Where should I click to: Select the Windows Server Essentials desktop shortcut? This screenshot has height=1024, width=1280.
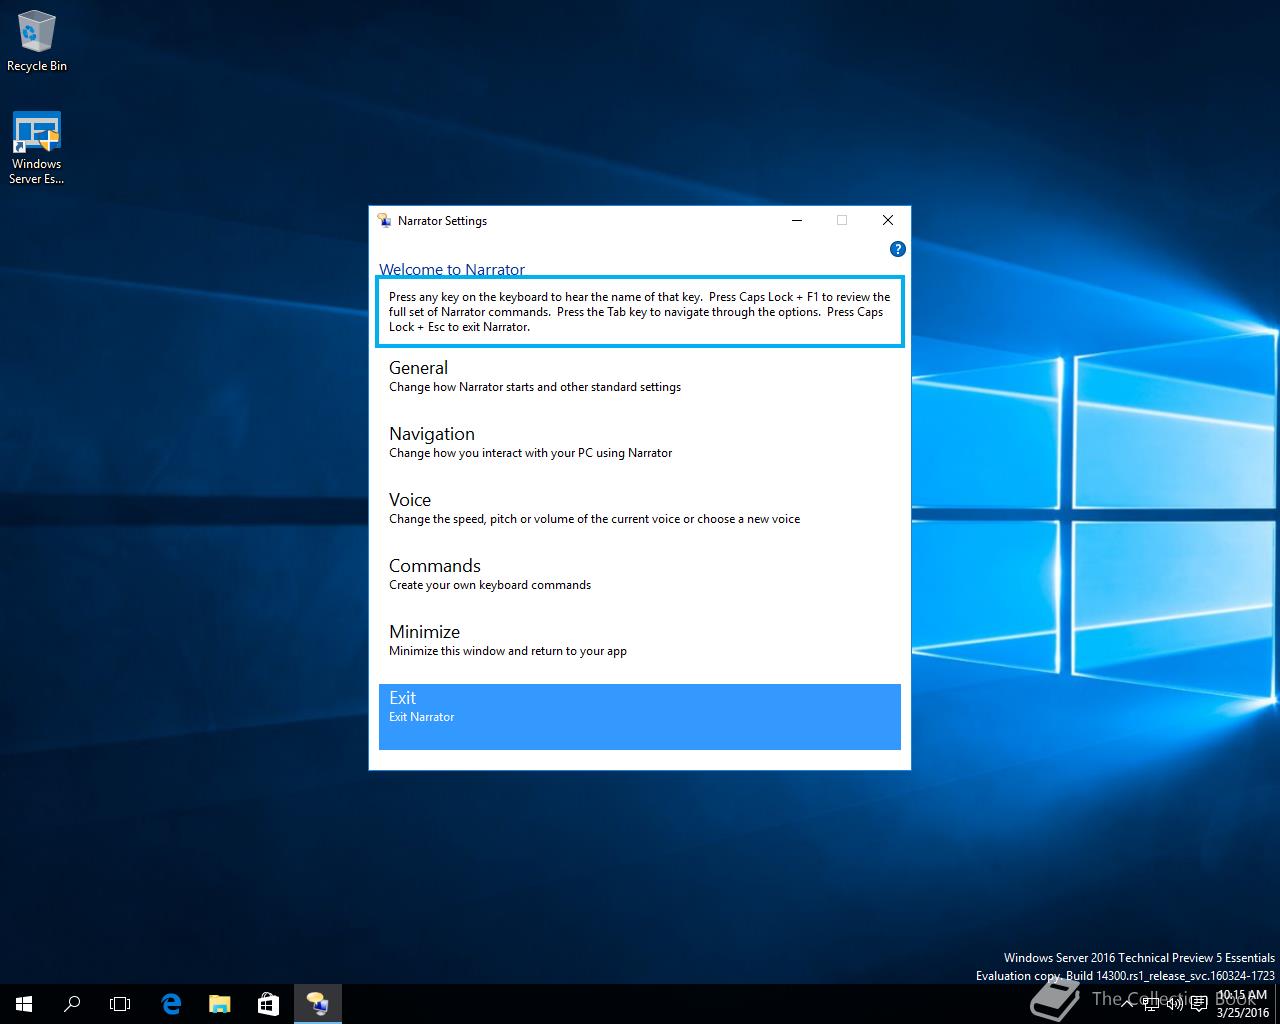(x=37, y=148)
